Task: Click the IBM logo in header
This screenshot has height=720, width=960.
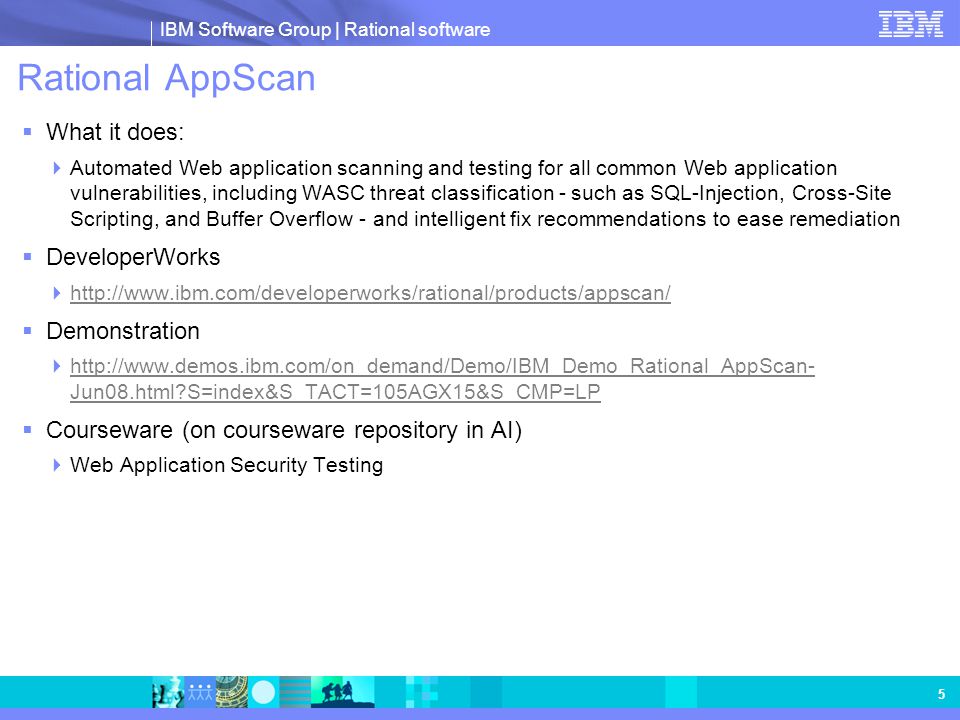Action: (910, 24)
